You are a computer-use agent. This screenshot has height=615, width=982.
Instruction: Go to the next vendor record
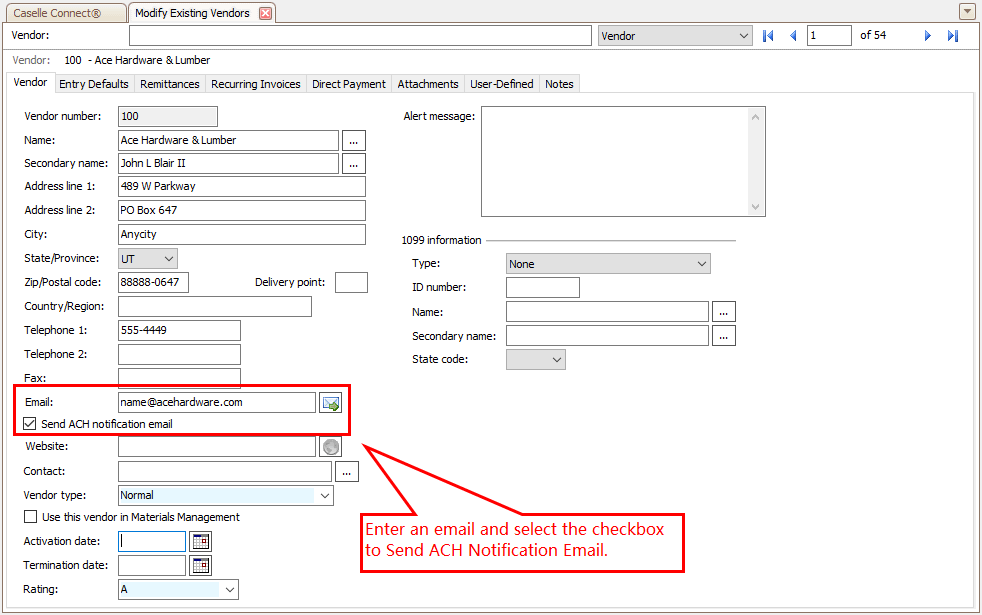928,36
